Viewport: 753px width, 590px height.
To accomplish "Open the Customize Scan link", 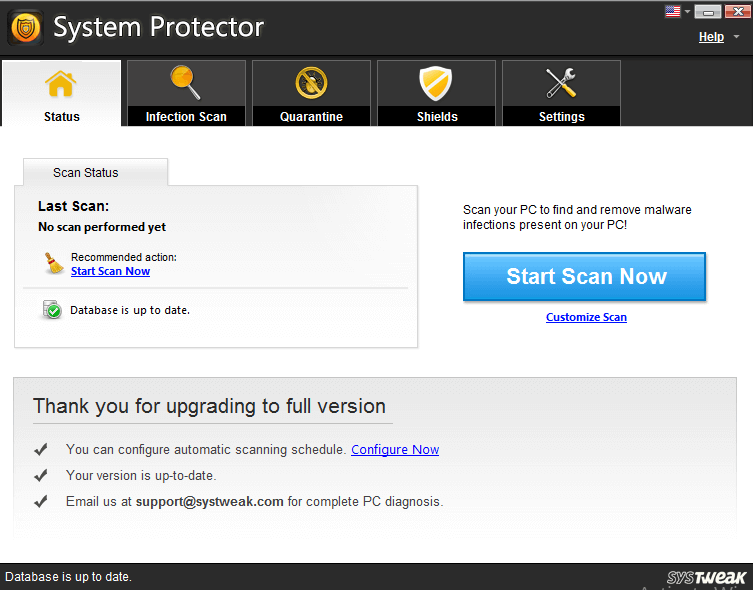I will [x=586, y=317].
